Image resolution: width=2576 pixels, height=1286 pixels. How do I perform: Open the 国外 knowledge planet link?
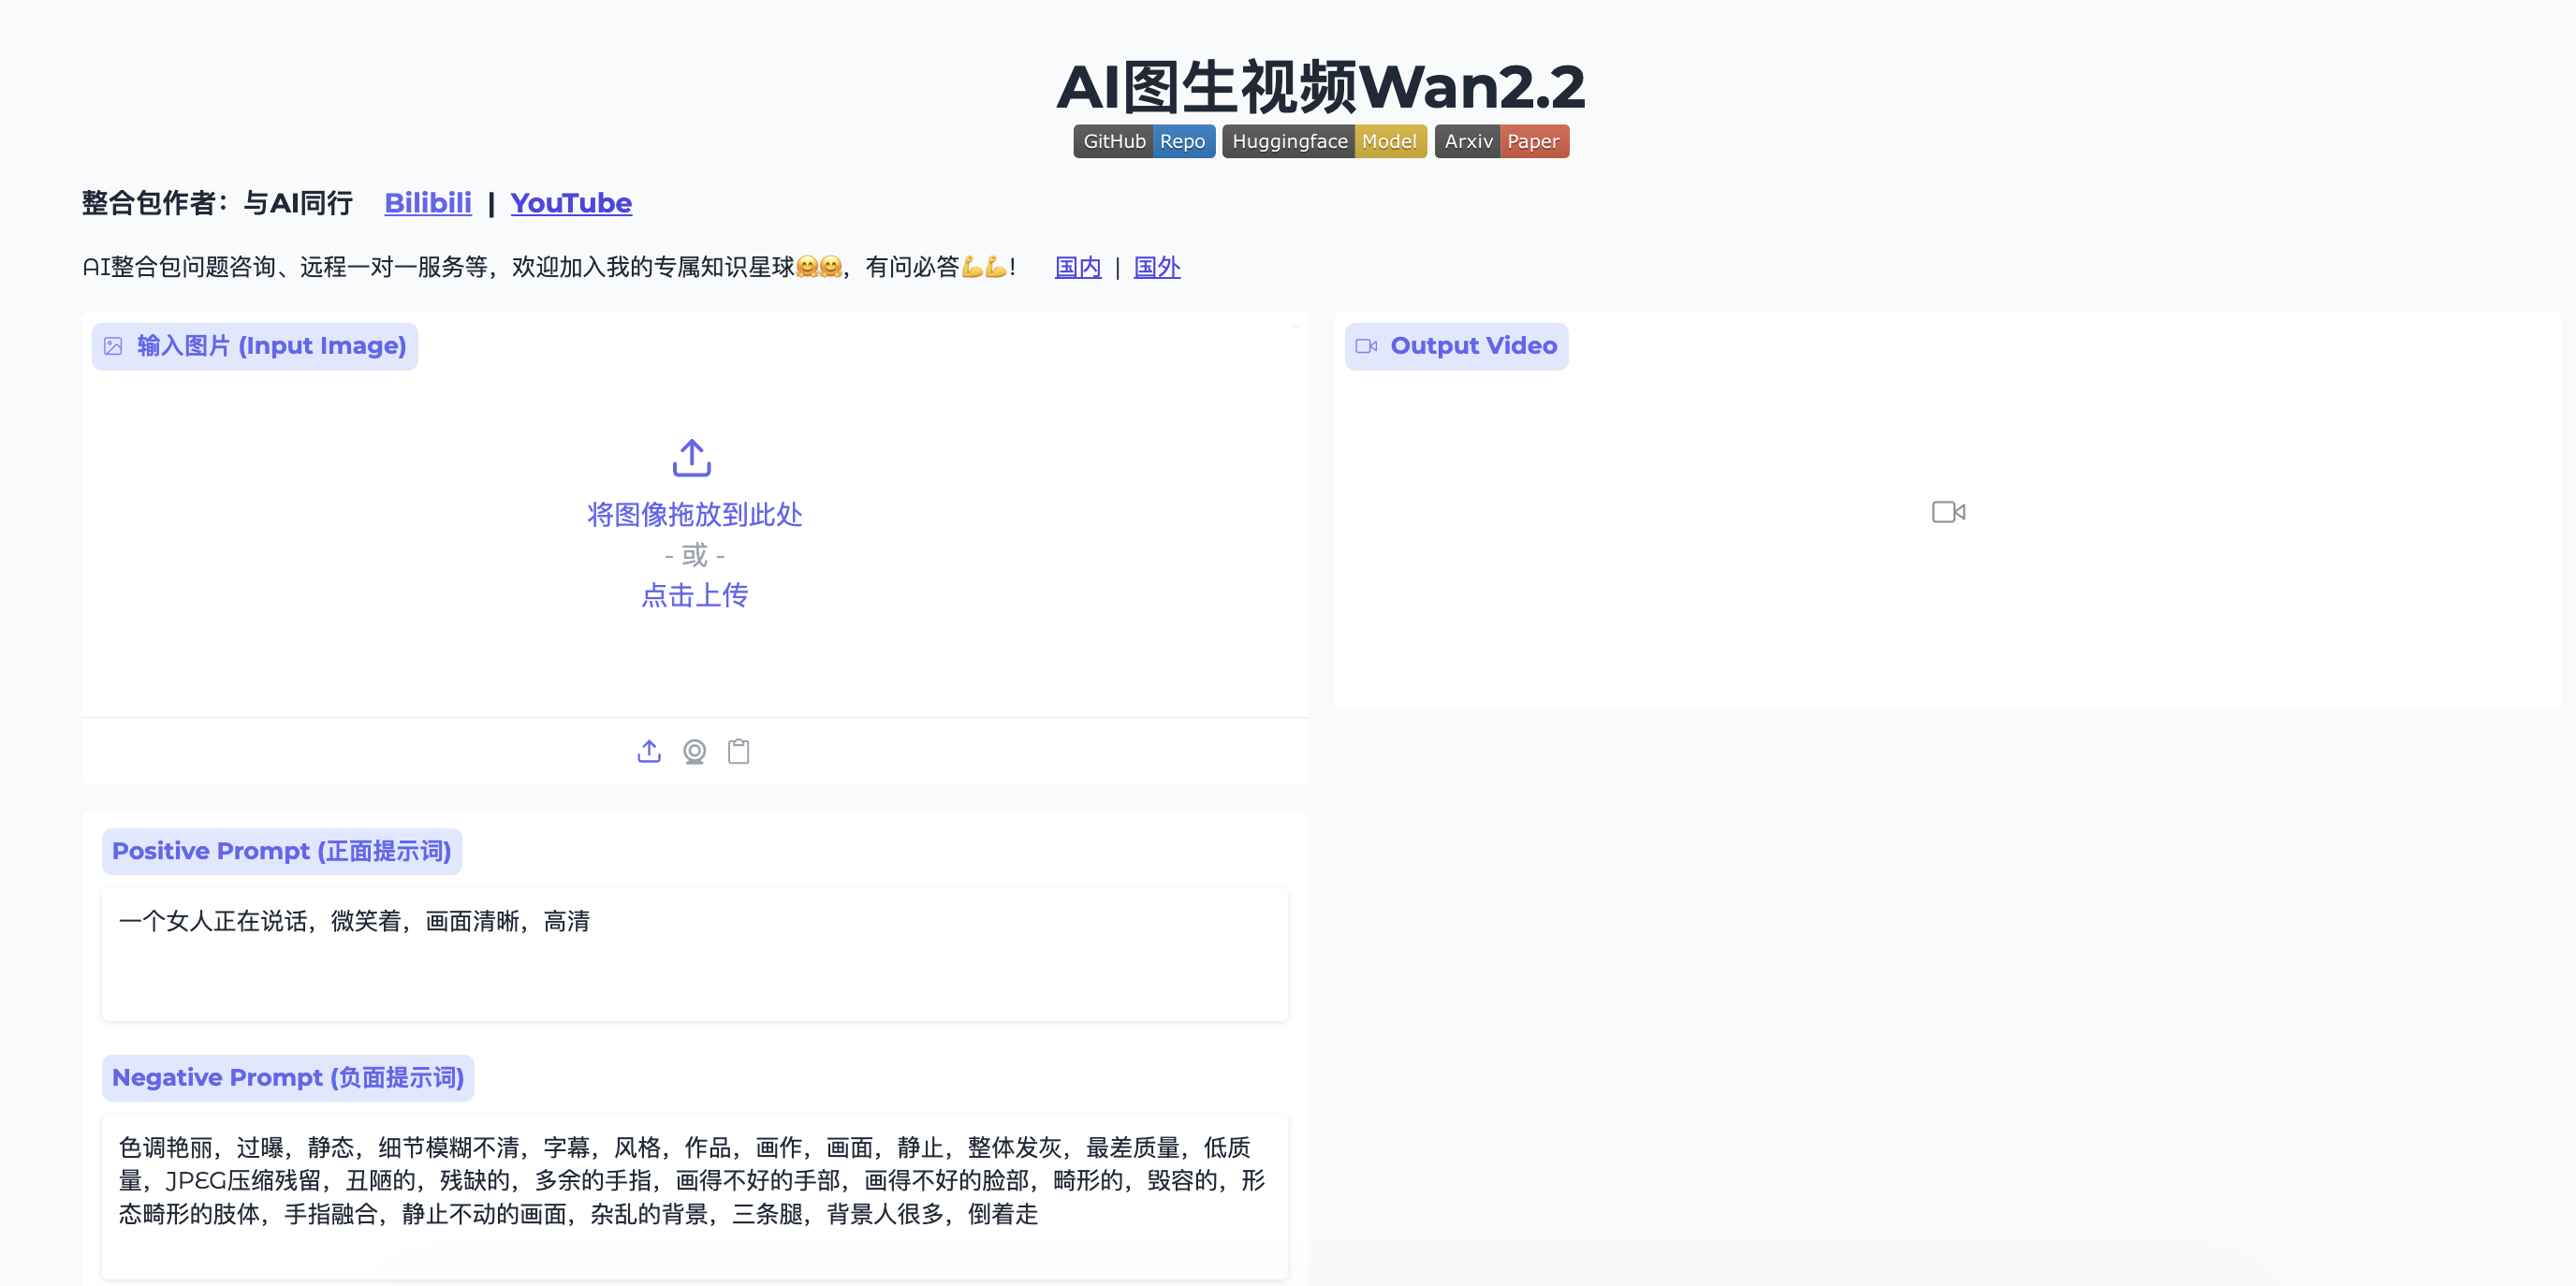point(1156,267)
